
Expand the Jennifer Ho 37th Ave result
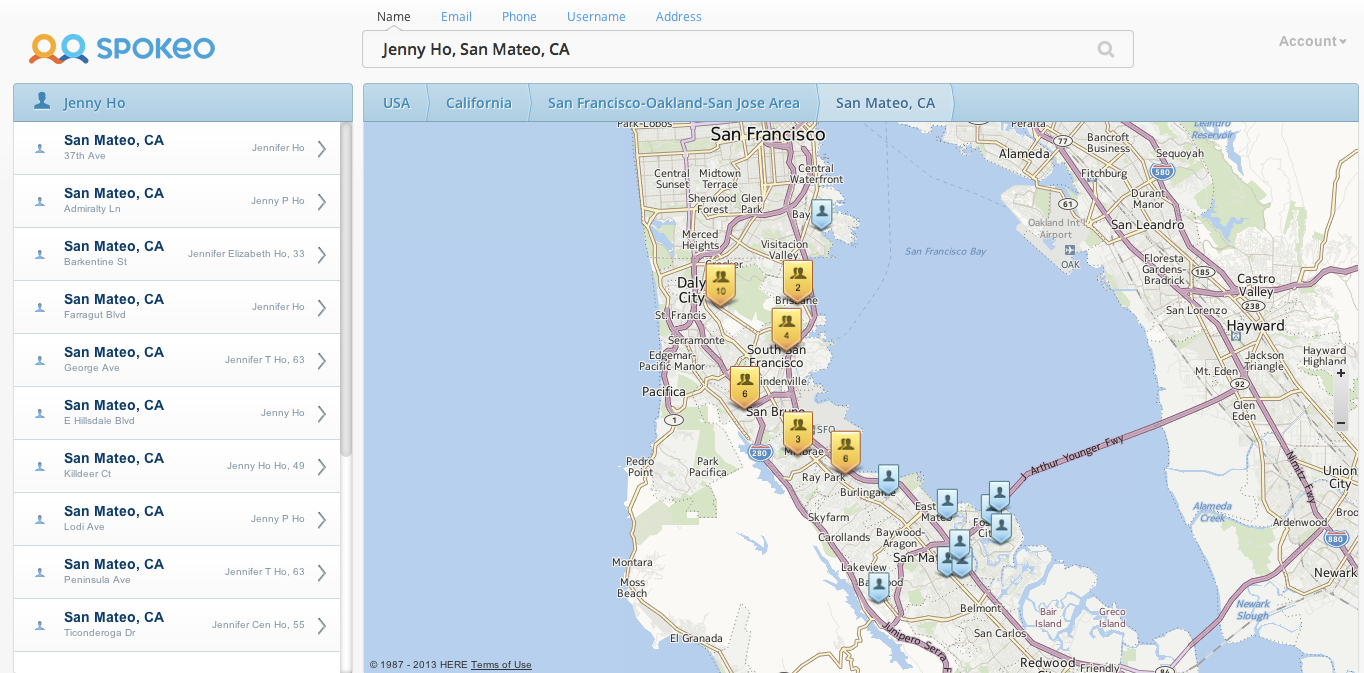322,148
